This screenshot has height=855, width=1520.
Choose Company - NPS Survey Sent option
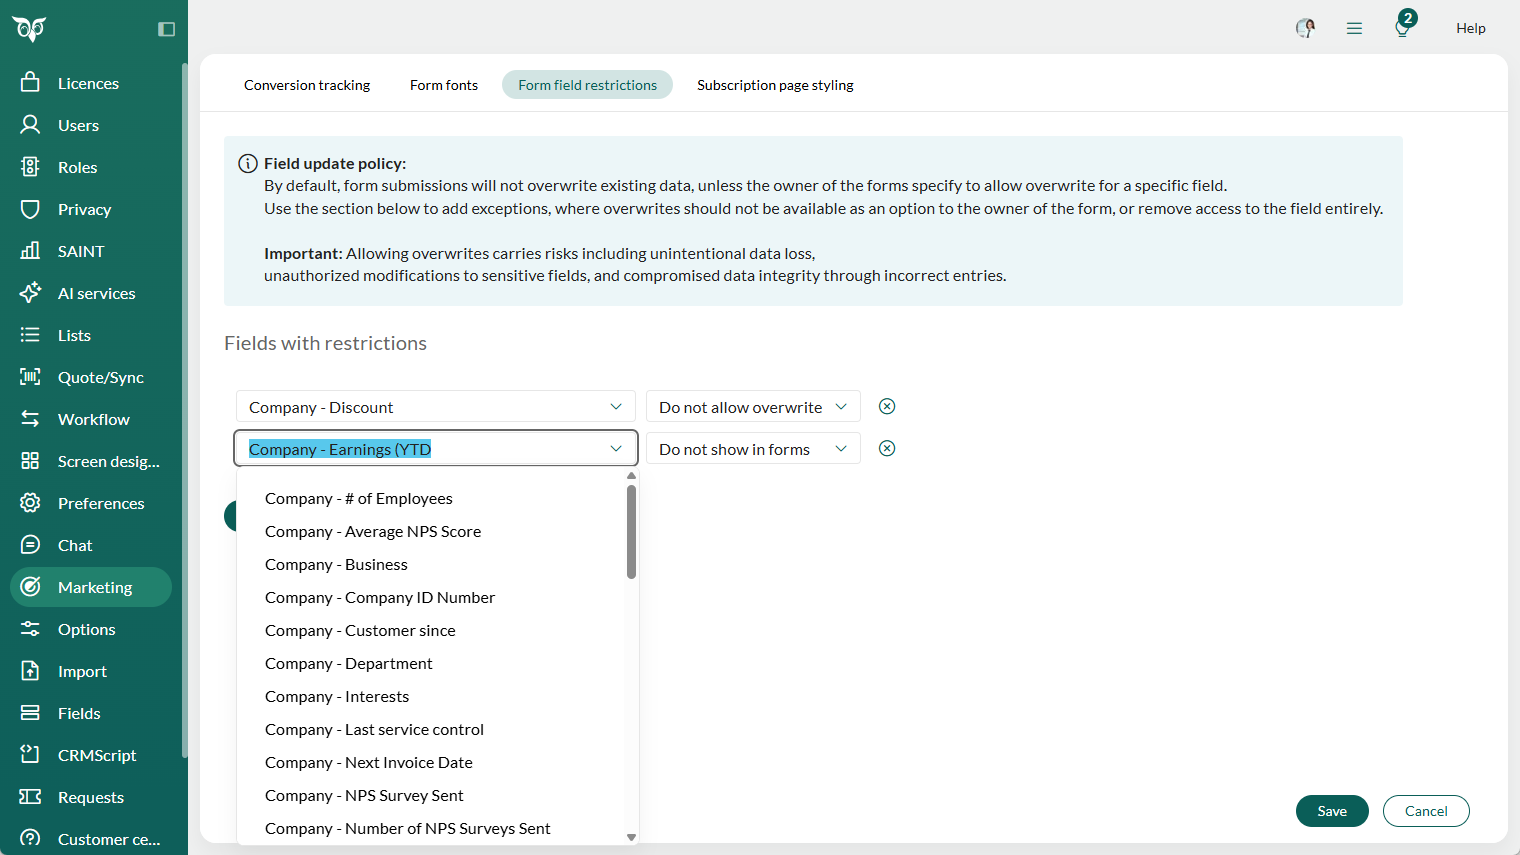click(431, 795)
